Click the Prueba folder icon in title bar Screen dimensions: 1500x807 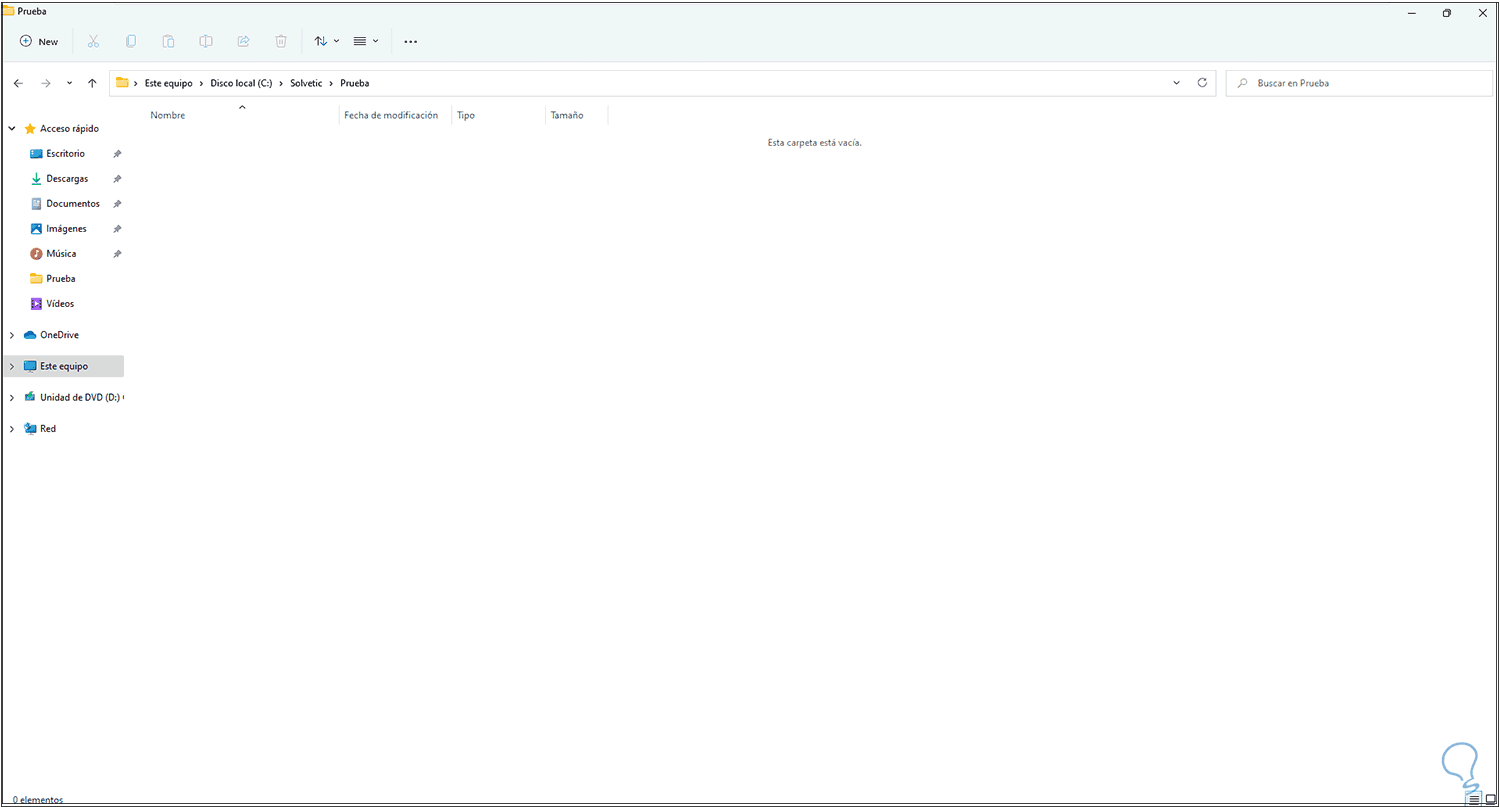(8, 11)
